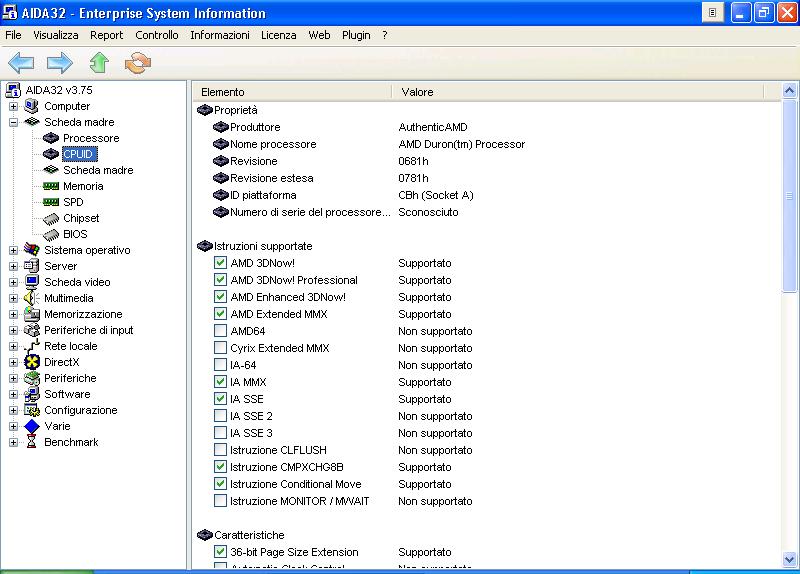Expand the Multimedia tree node
Viewport: 800px width, 574px height.
[x=13, y=298]
